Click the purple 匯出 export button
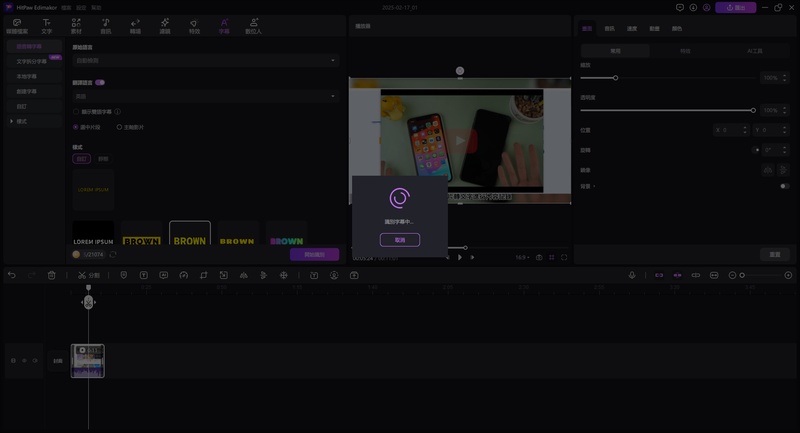 (736, 7)
